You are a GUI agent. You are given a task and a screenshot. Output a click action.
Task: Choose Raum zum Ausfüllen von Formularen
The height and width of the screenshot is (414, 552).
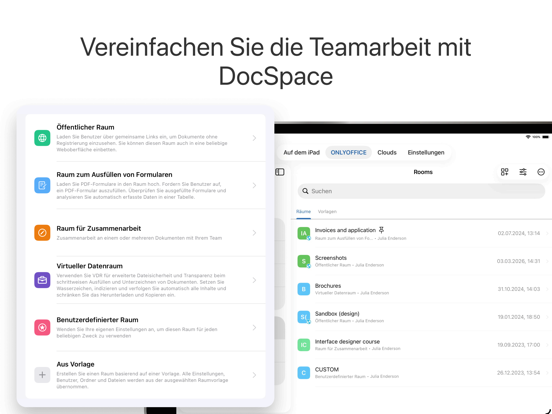tap(114, 175)
